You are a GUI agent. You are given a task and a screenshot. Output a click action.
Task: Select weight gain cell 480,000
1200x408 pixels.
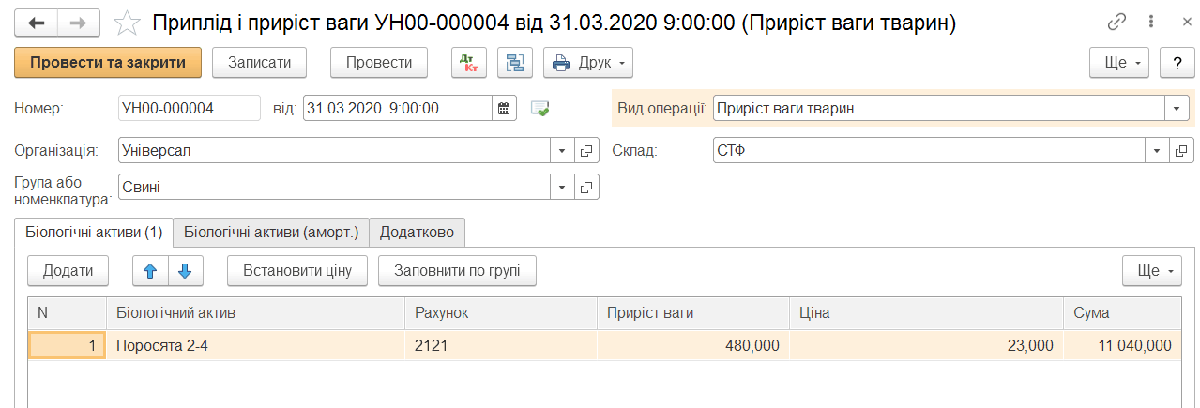(x=693, y=345)
